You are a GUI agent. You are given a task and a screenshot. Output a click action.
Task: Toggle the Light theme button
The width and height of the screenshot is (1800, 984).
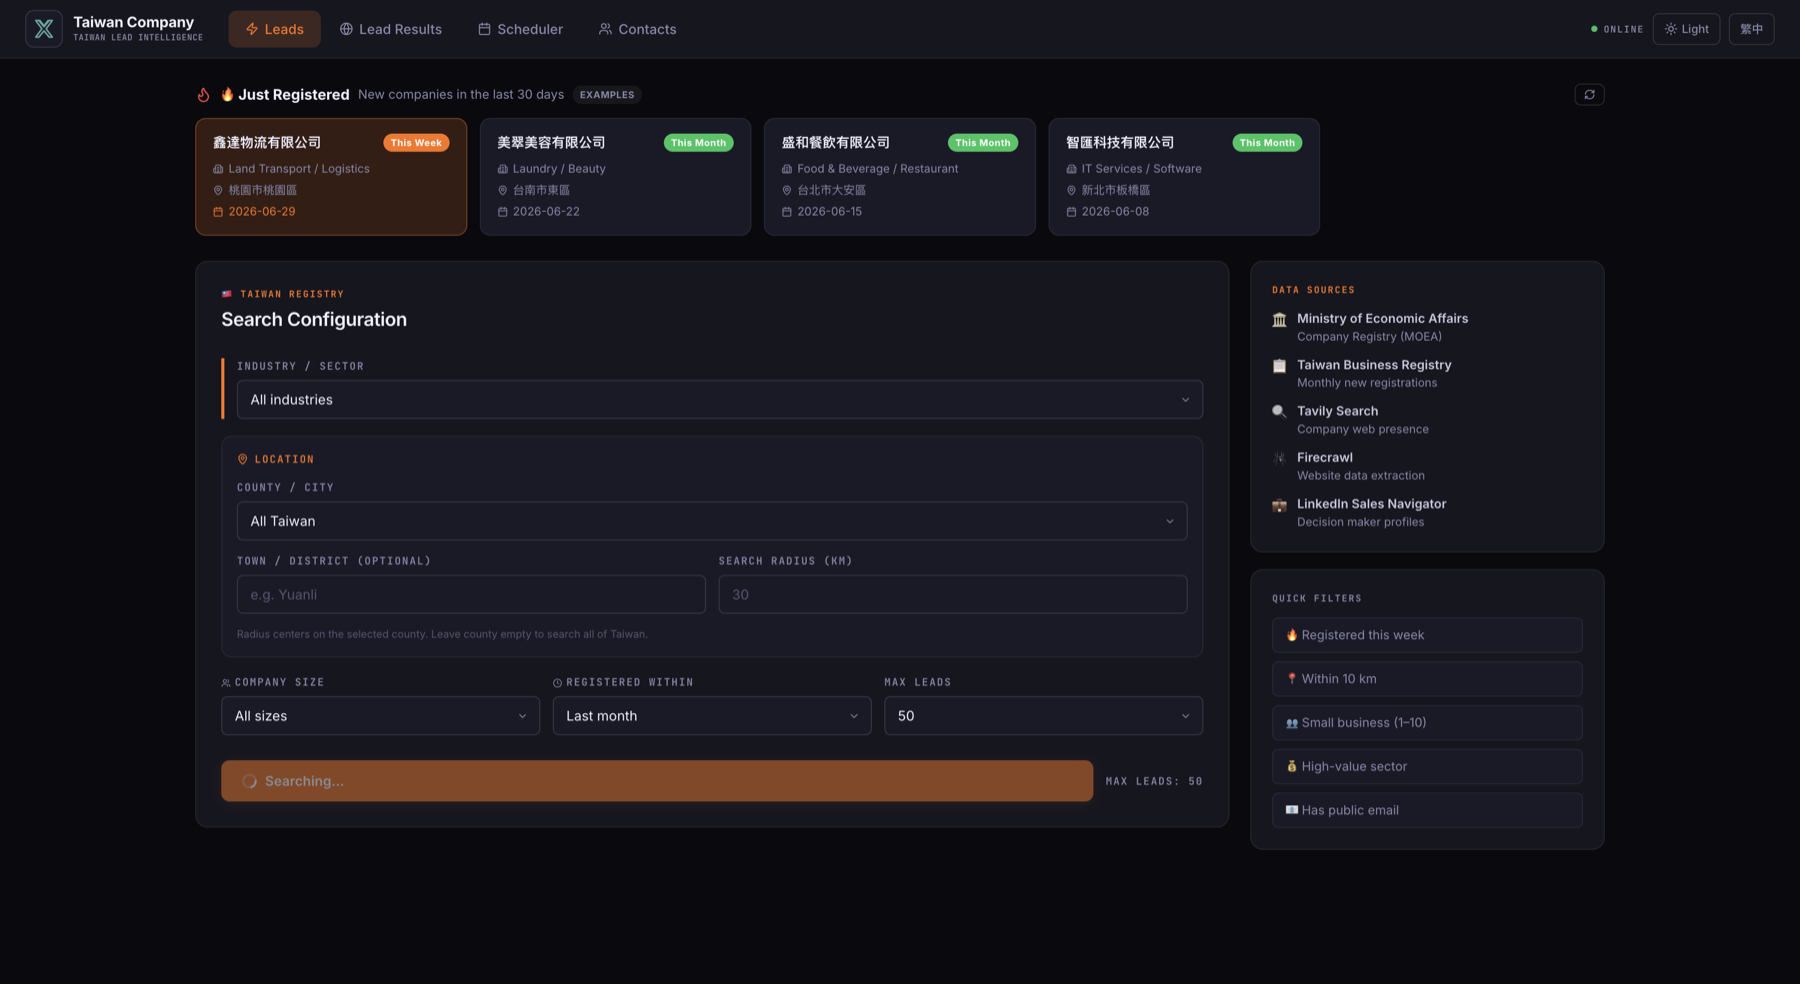[x=1686, y=29]
